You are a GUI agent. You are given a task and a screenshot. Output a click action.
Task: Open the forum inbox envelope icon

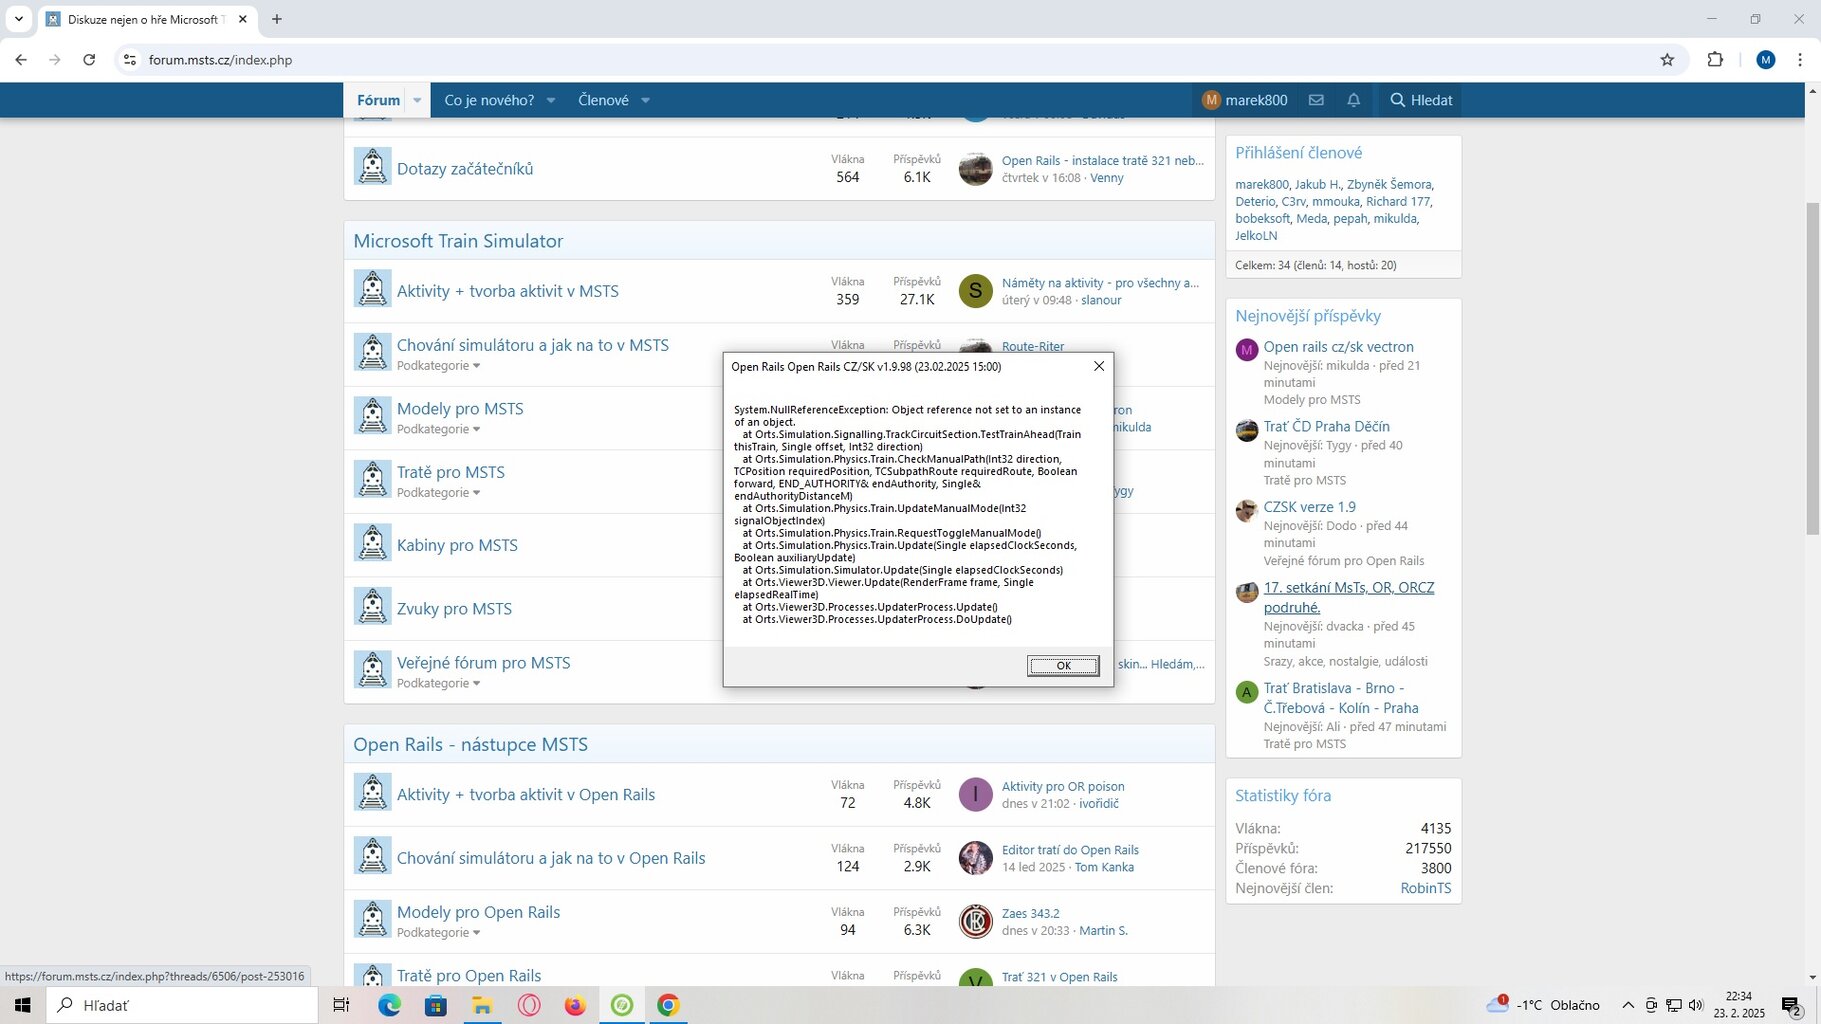pyautogui.click(x=1316, y=100)
